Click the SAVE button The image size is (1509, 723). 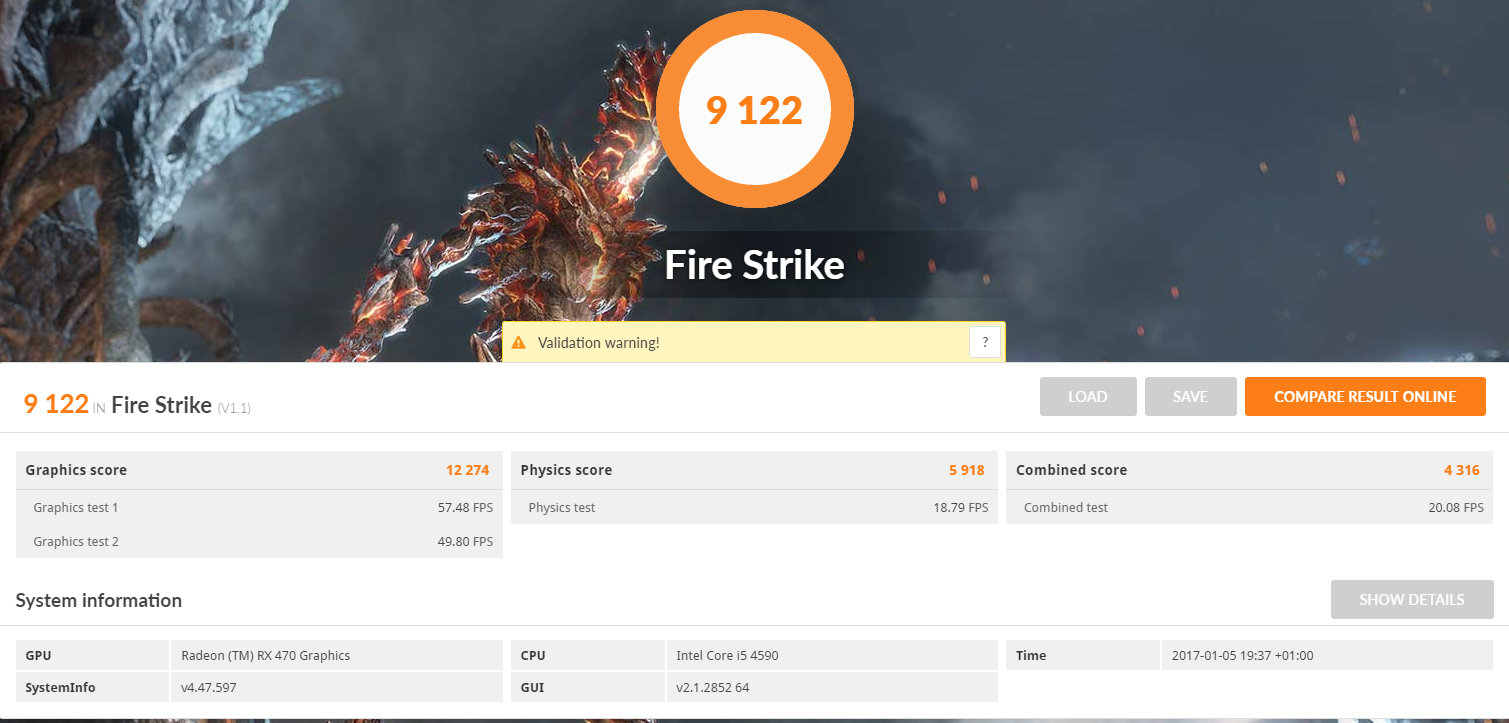1191,396
